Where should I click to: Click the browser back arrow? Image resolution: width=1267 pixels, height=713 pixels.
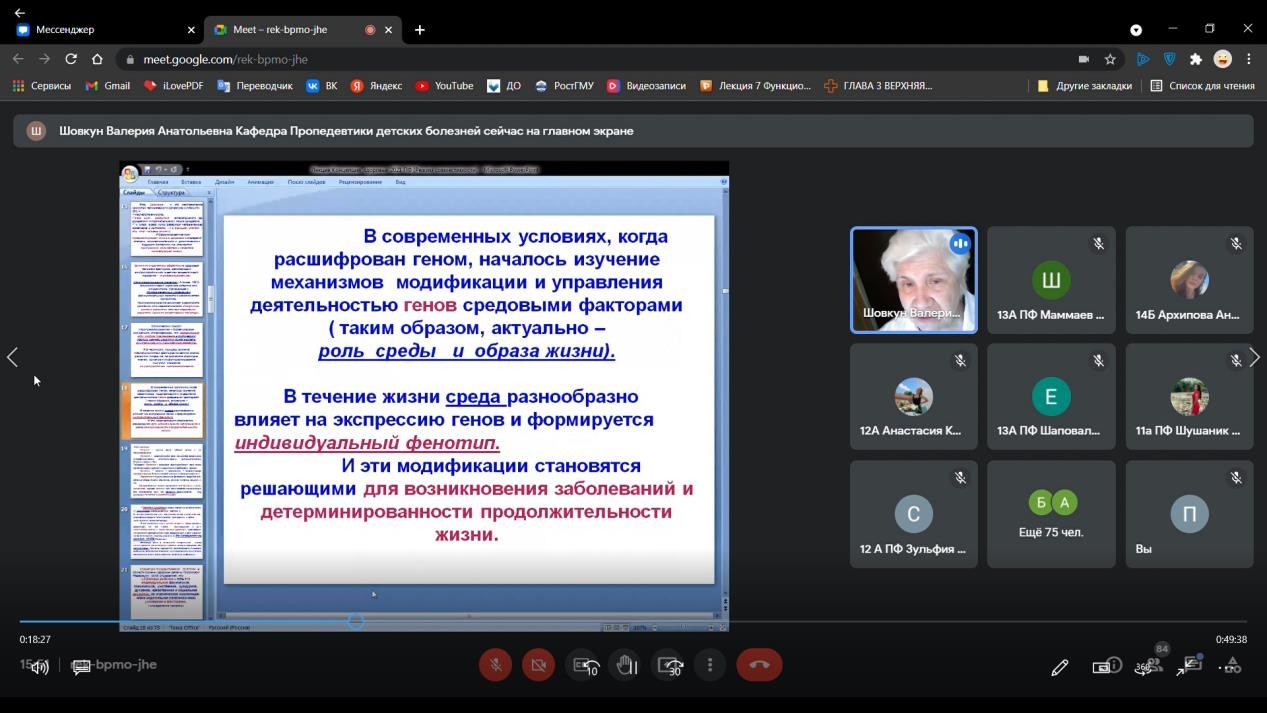point(18,59)
